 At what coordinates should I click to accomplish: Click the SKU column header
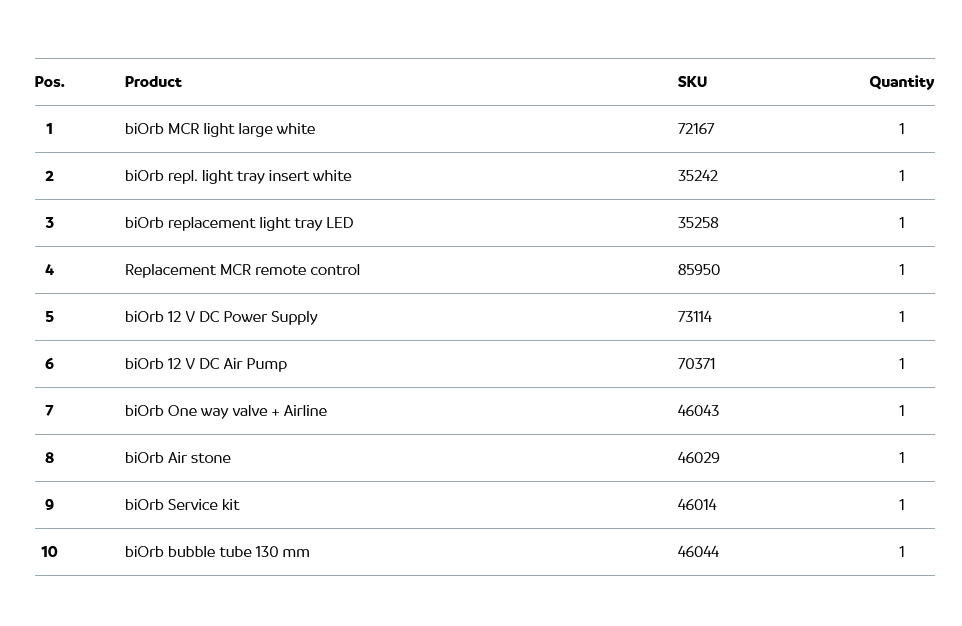692,82
